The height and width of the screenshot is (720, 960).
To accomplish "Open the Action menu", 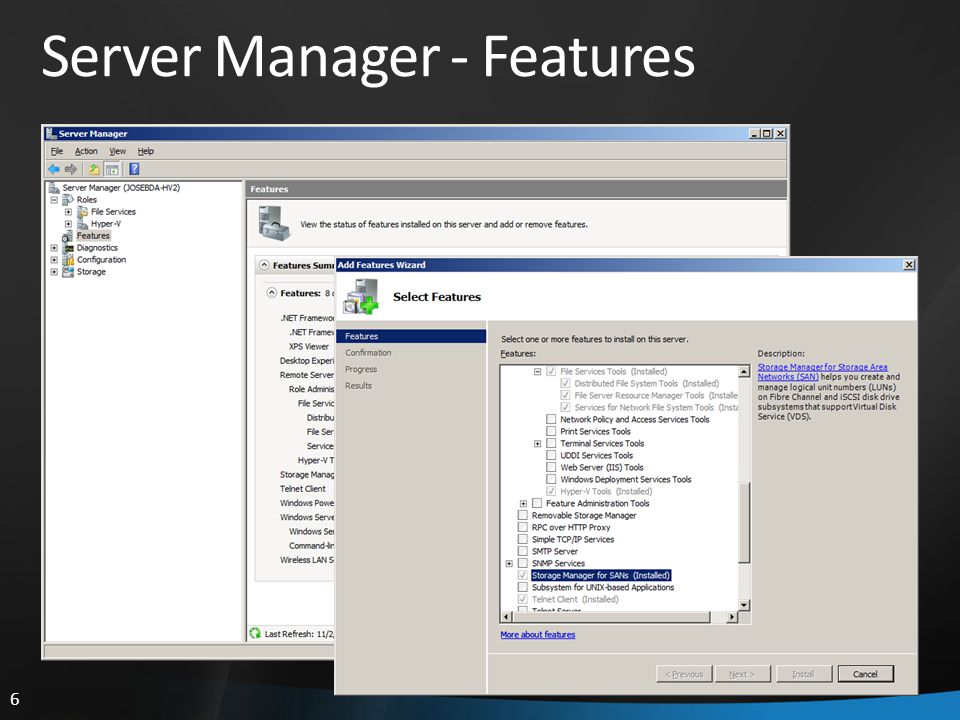I will pyautogui.click(x=86, y=151).
